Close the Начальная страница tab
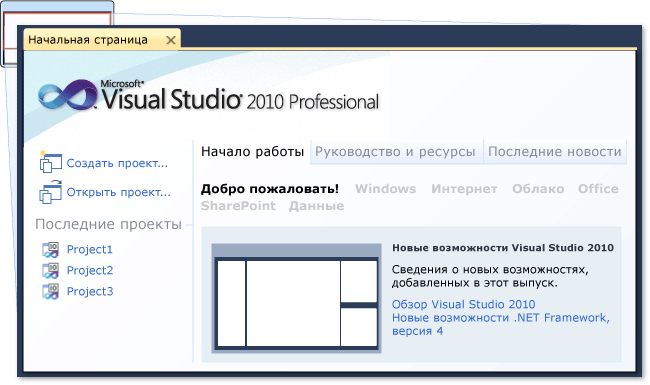 (x=170, y=40)
